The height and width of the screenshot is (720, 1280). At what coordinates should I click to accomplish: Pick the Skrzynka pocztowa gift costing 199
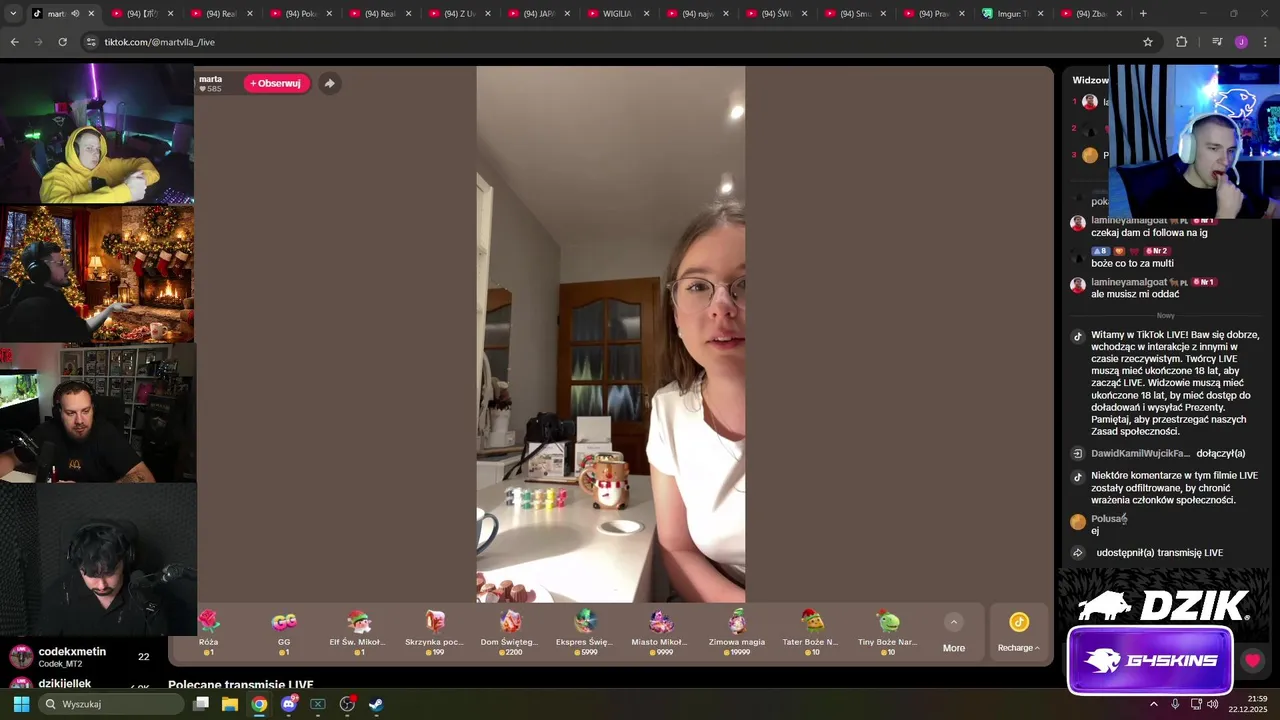[434, 633]
